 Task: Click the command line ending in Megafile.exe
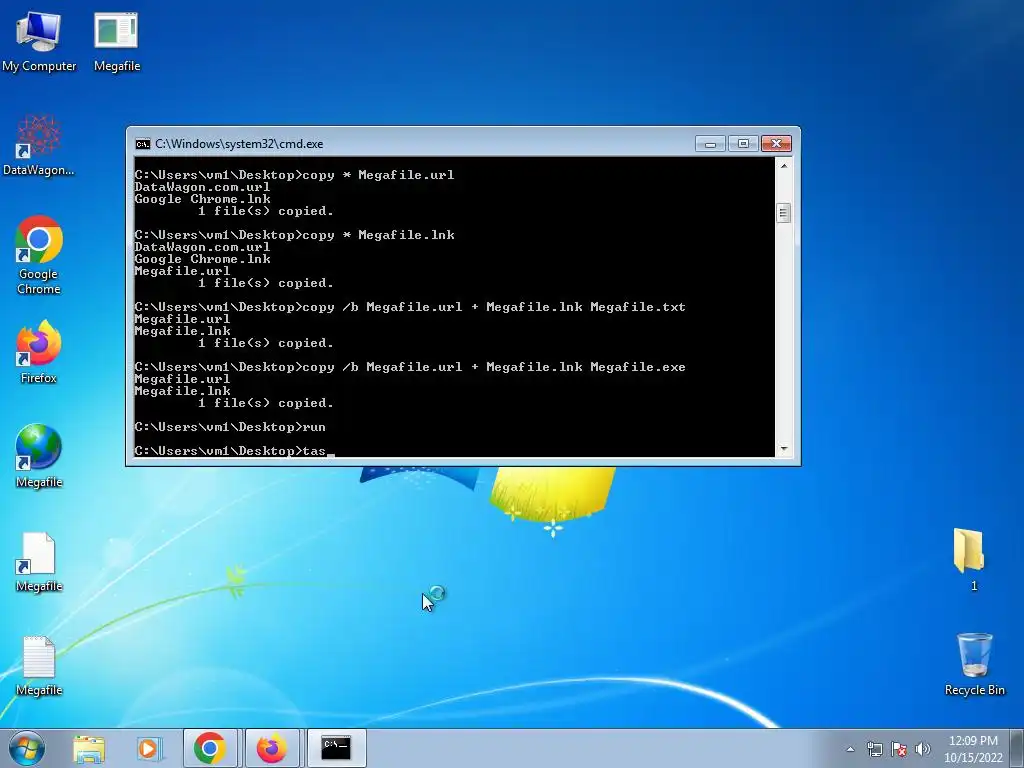click(x=410, y=367)
